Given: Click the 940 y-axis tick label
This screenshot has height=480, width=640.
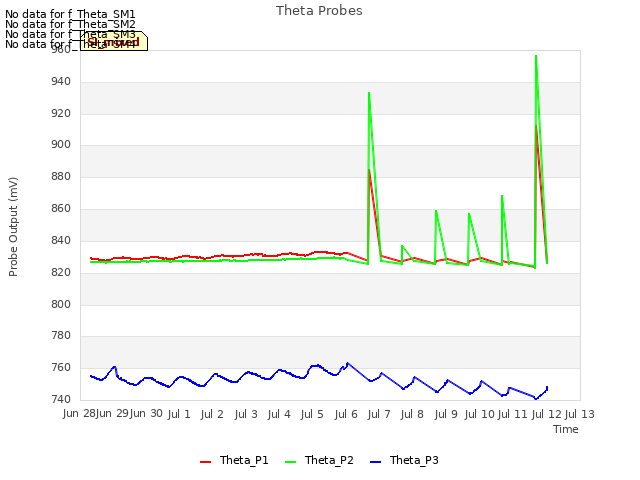Looking at the screenshot, I should point(61,82).
